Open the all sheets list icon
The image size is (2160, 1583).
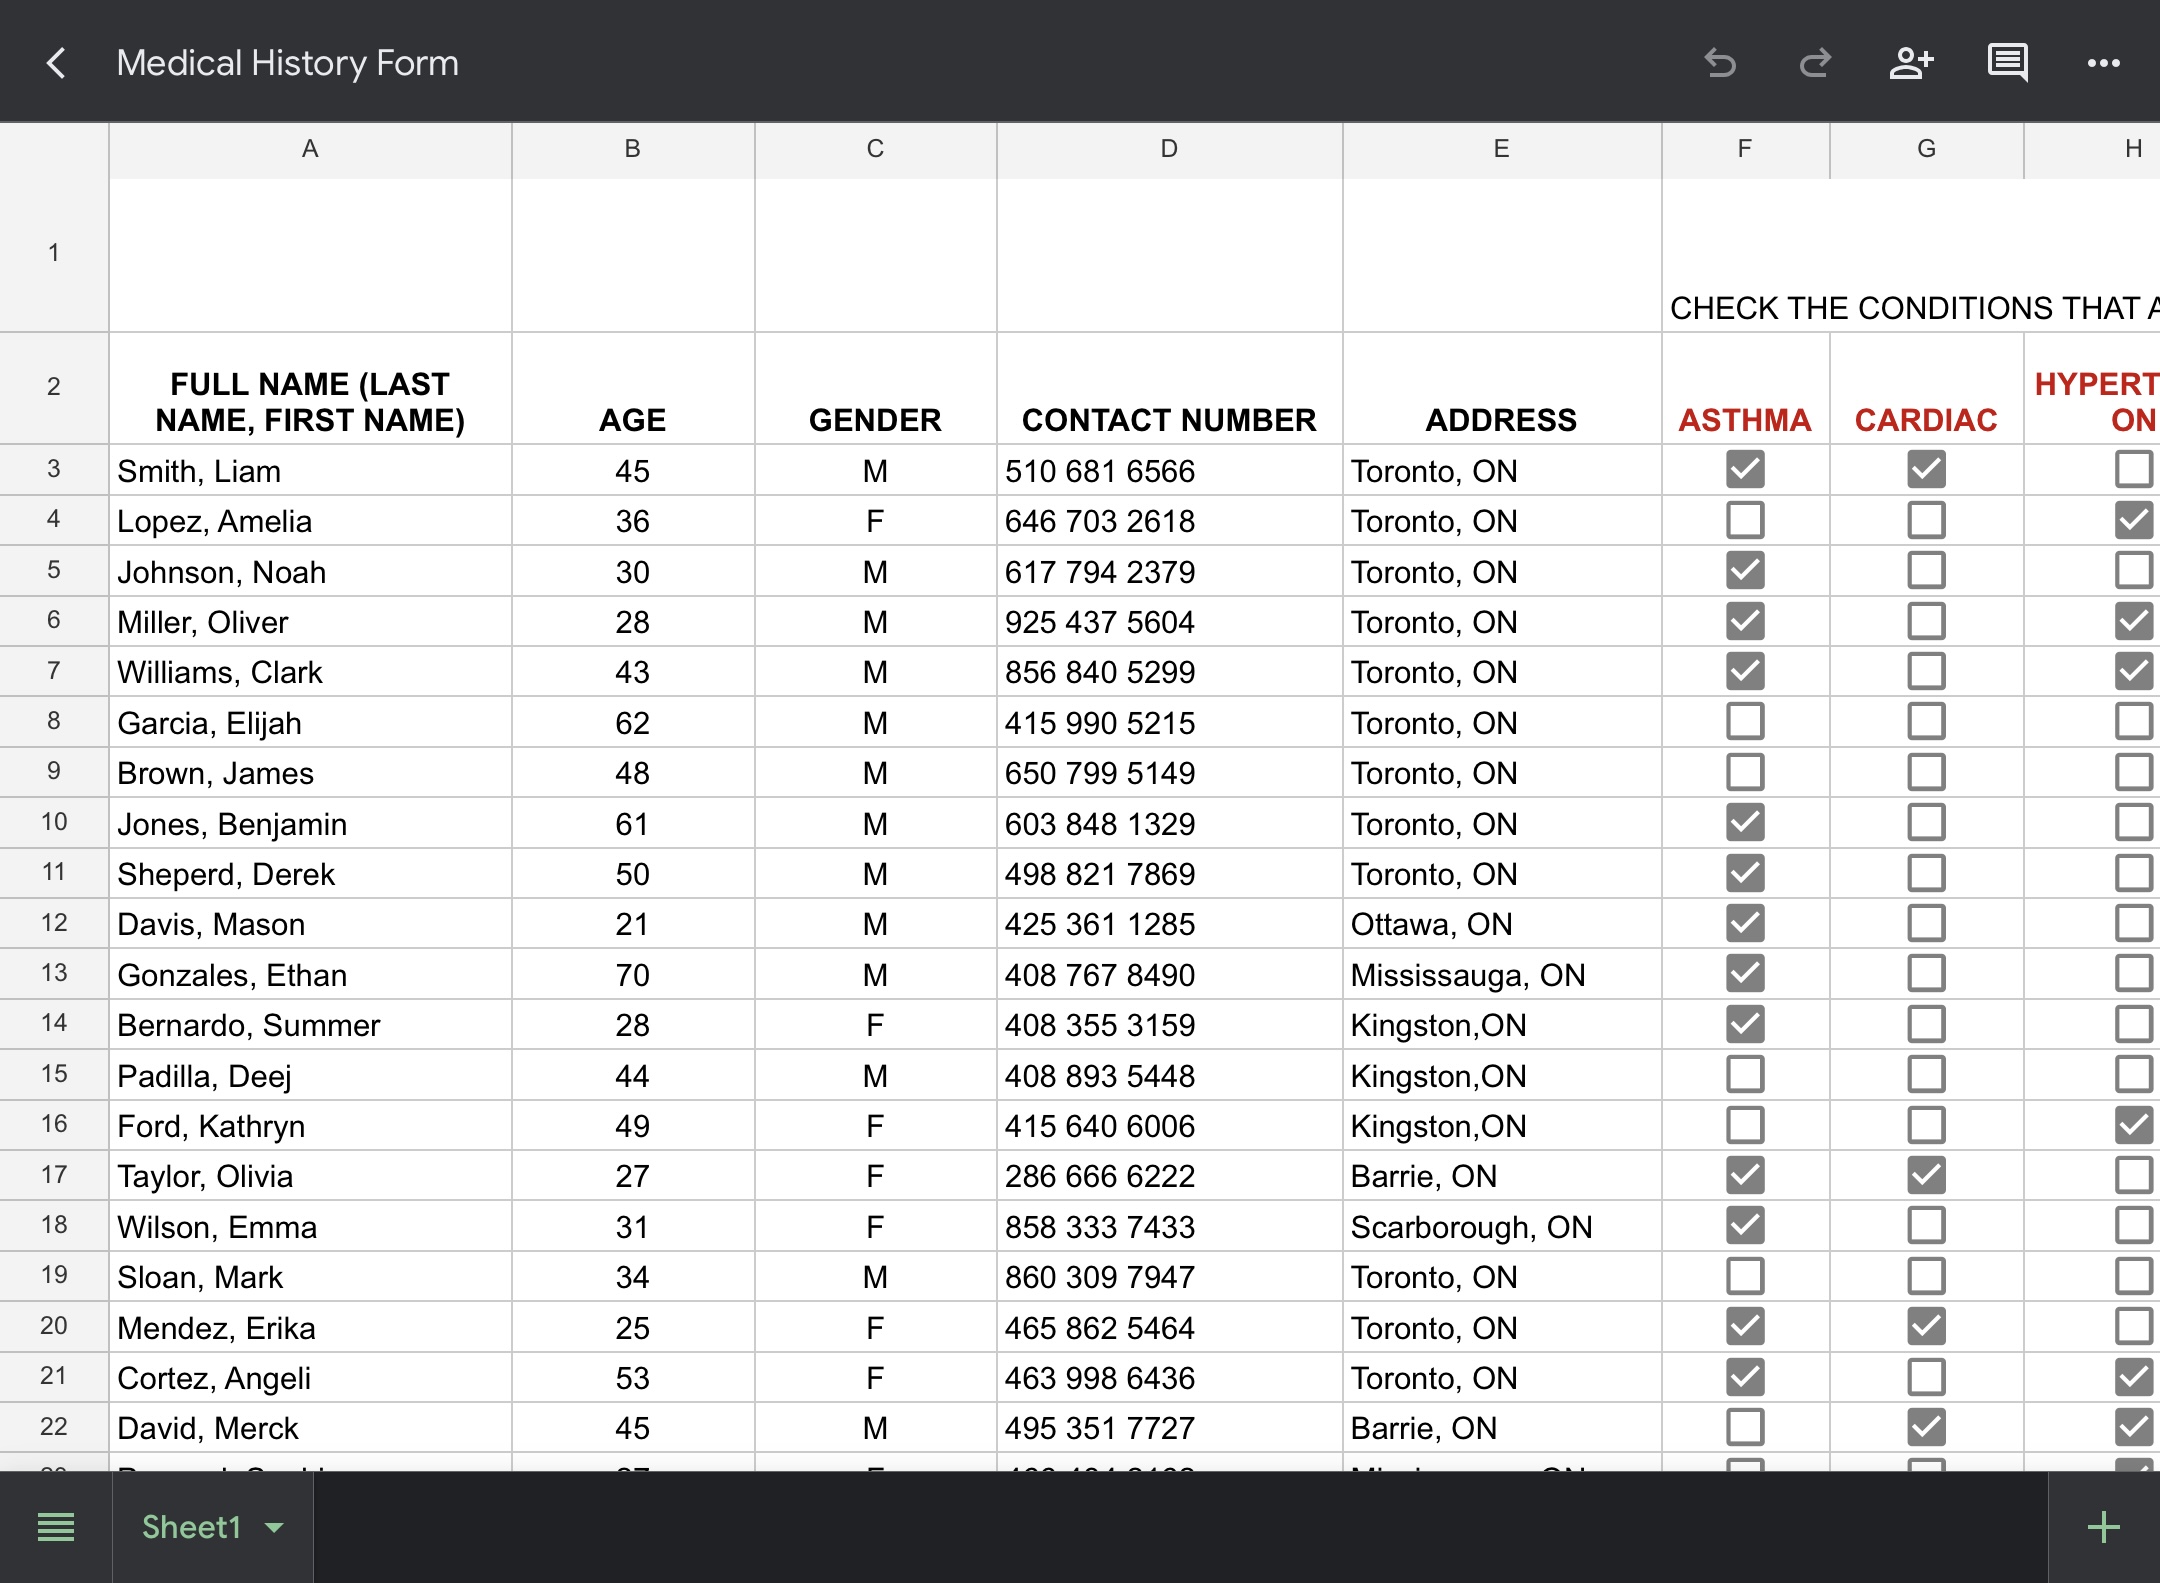pyautogui.click(x=56, y=1527)
